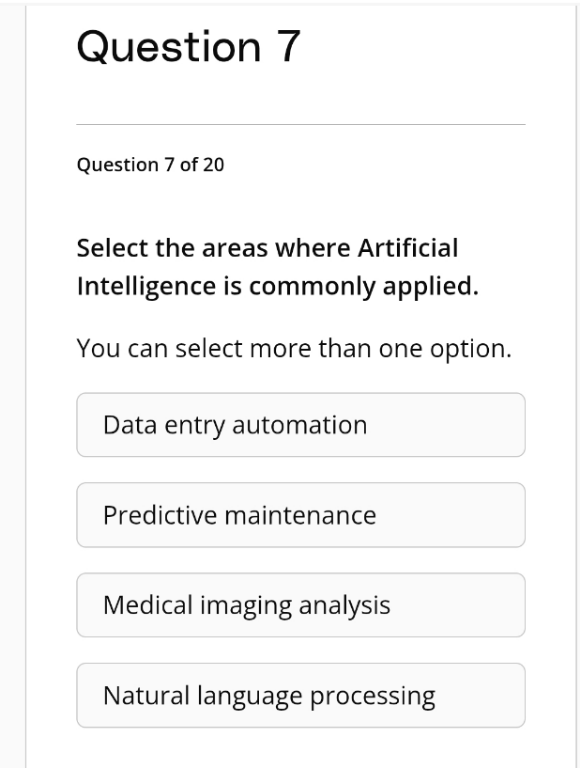Click the phrase 'commonly applied' in the prompt
This screenshot has height=768, width=580.
click(x=363, y=286)
